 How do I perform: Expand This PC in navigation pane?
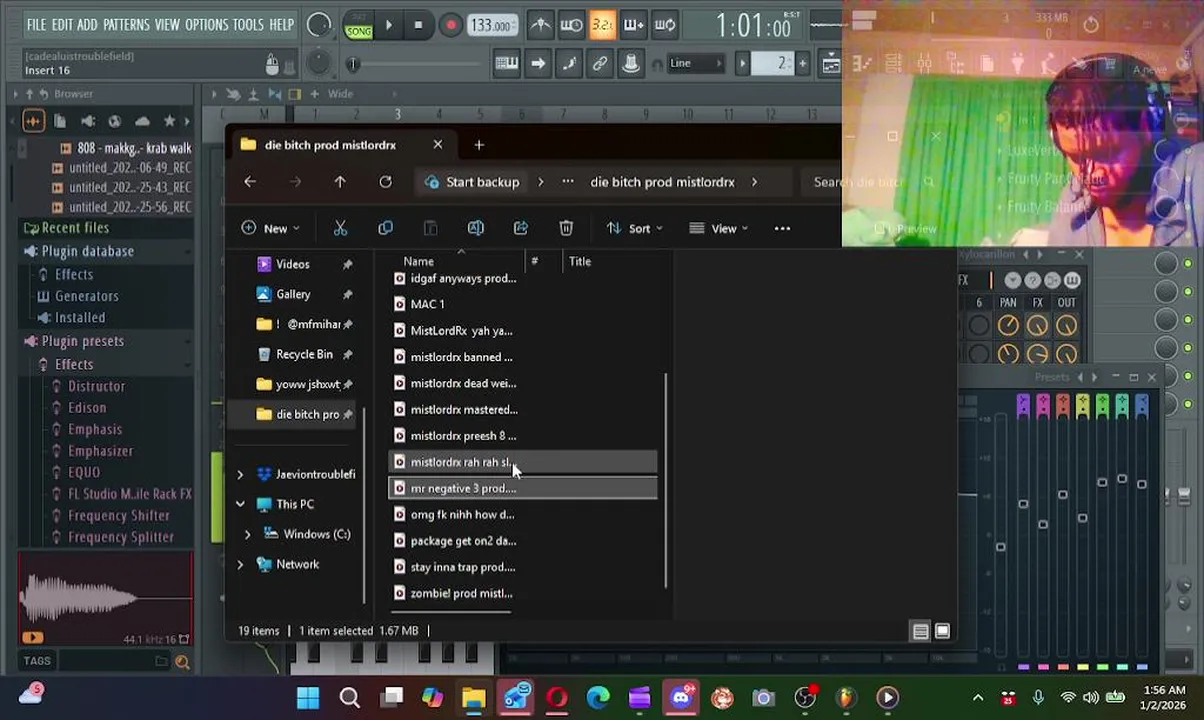point(240,505)
